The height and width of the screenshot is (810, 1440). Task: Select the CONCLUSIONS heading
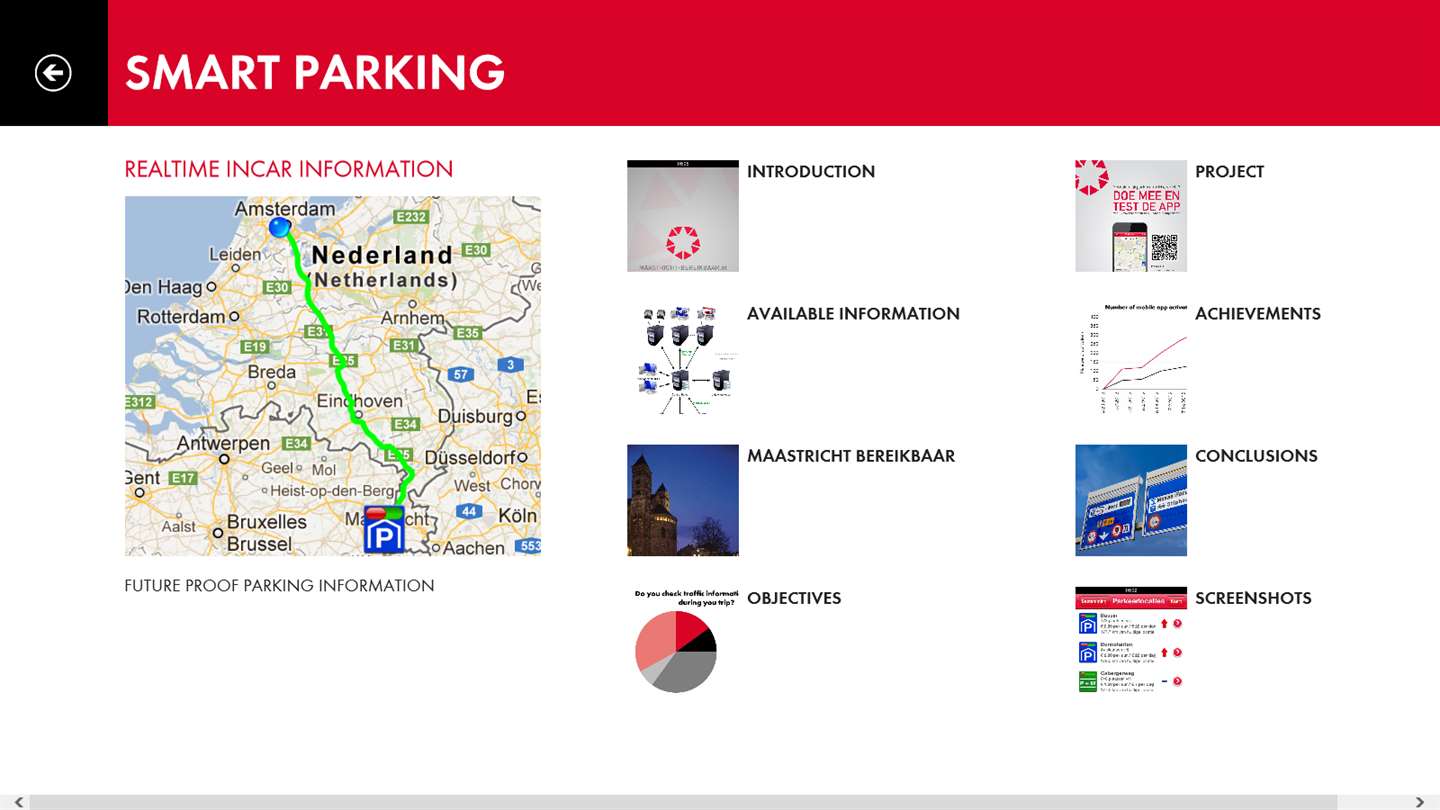coord(1256,456)
